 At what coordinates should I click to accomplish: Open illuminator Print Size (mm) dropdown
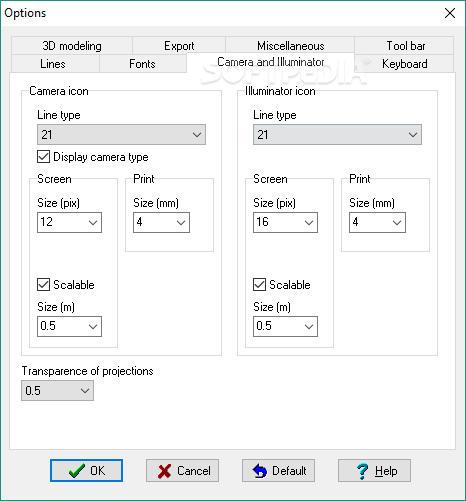[377, 222]
